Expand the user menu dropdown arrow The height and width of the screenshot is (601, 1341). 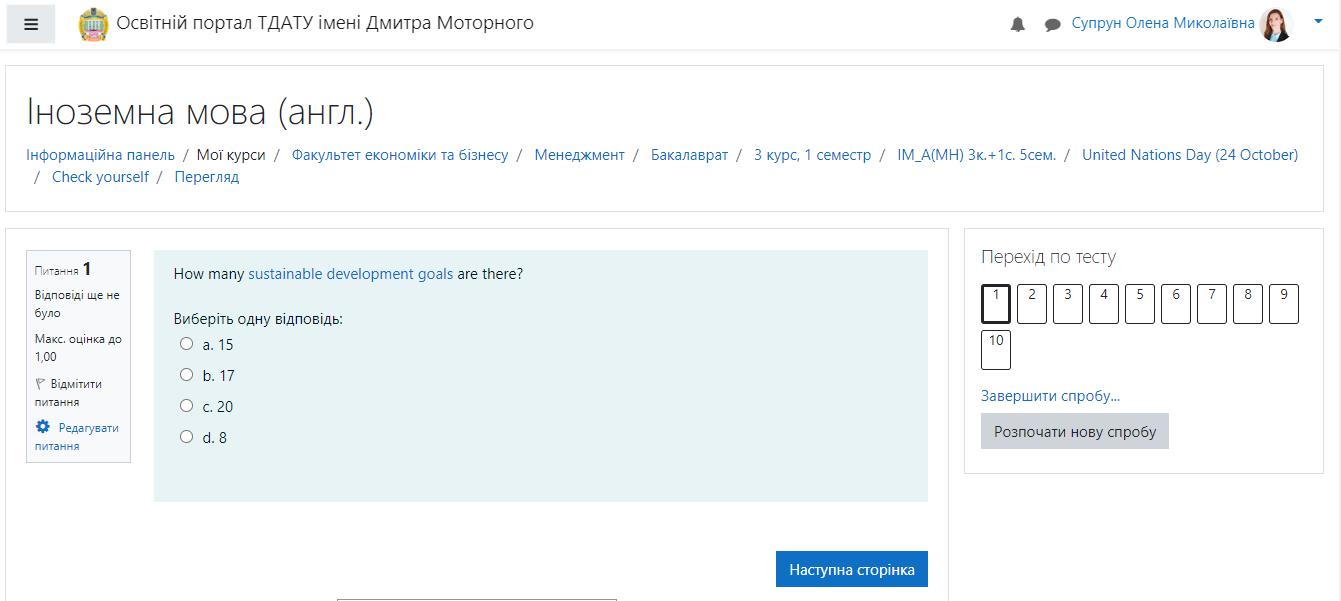(x=1317, y=20)
